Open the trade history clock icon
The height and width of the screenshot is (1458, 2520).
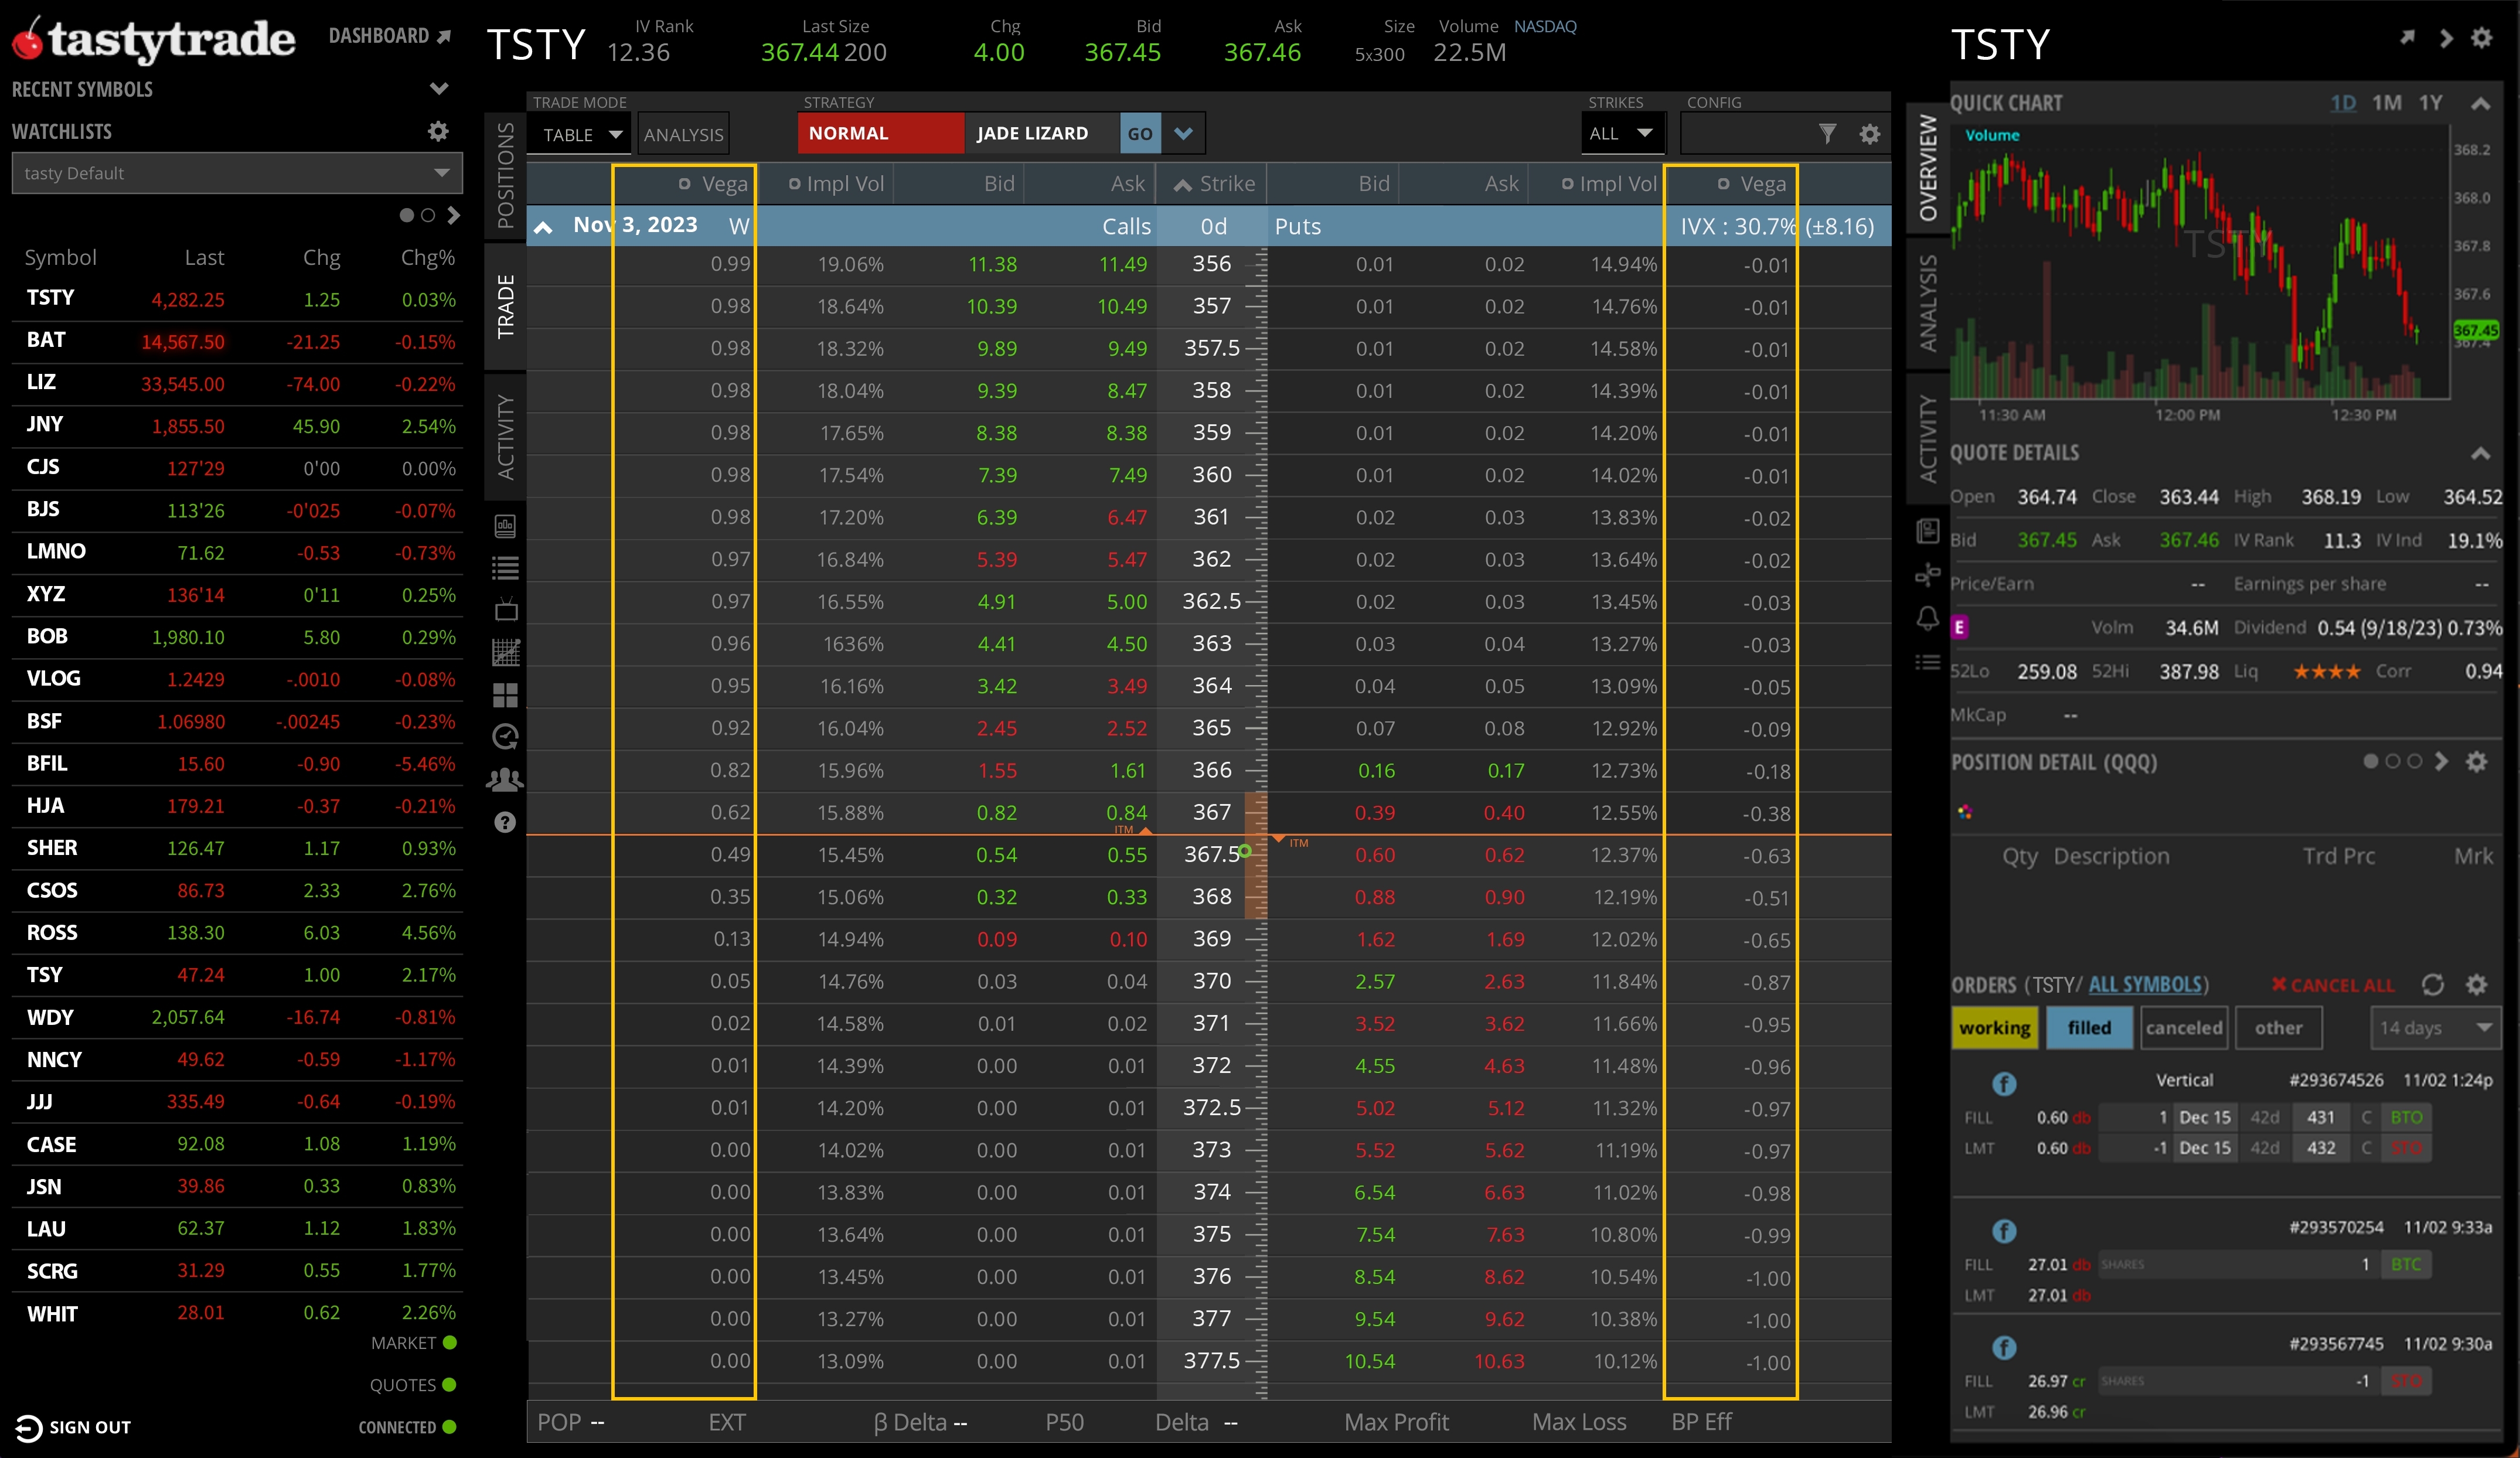point(505,737)
